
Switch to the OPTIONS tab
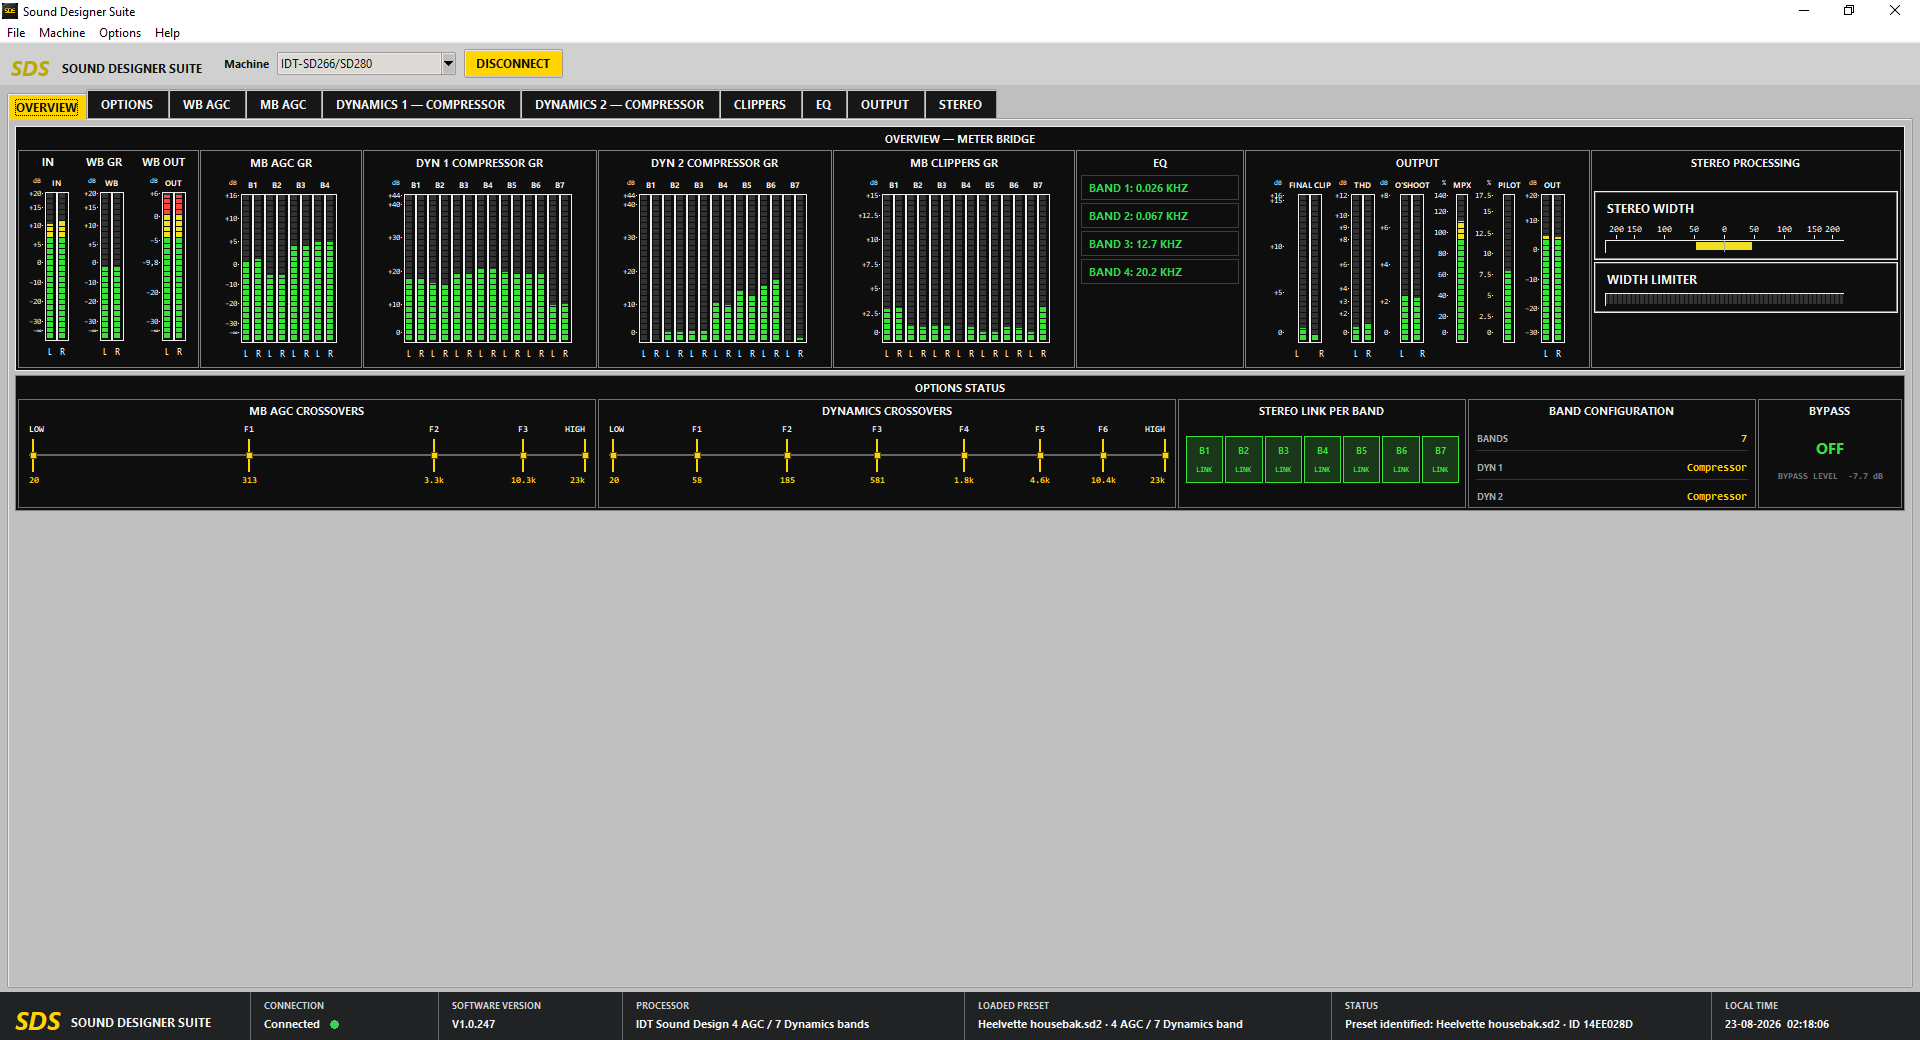tap(127, 105)
